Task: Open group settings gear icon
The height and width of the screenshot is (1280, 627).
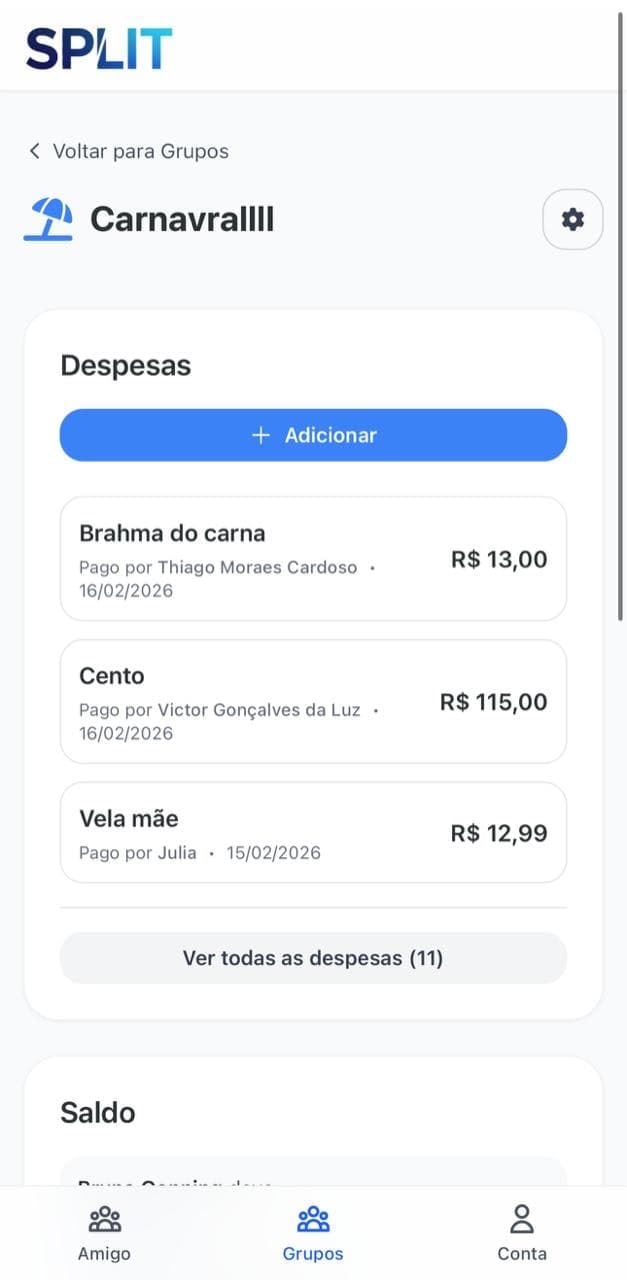Action: click(573, 219)
